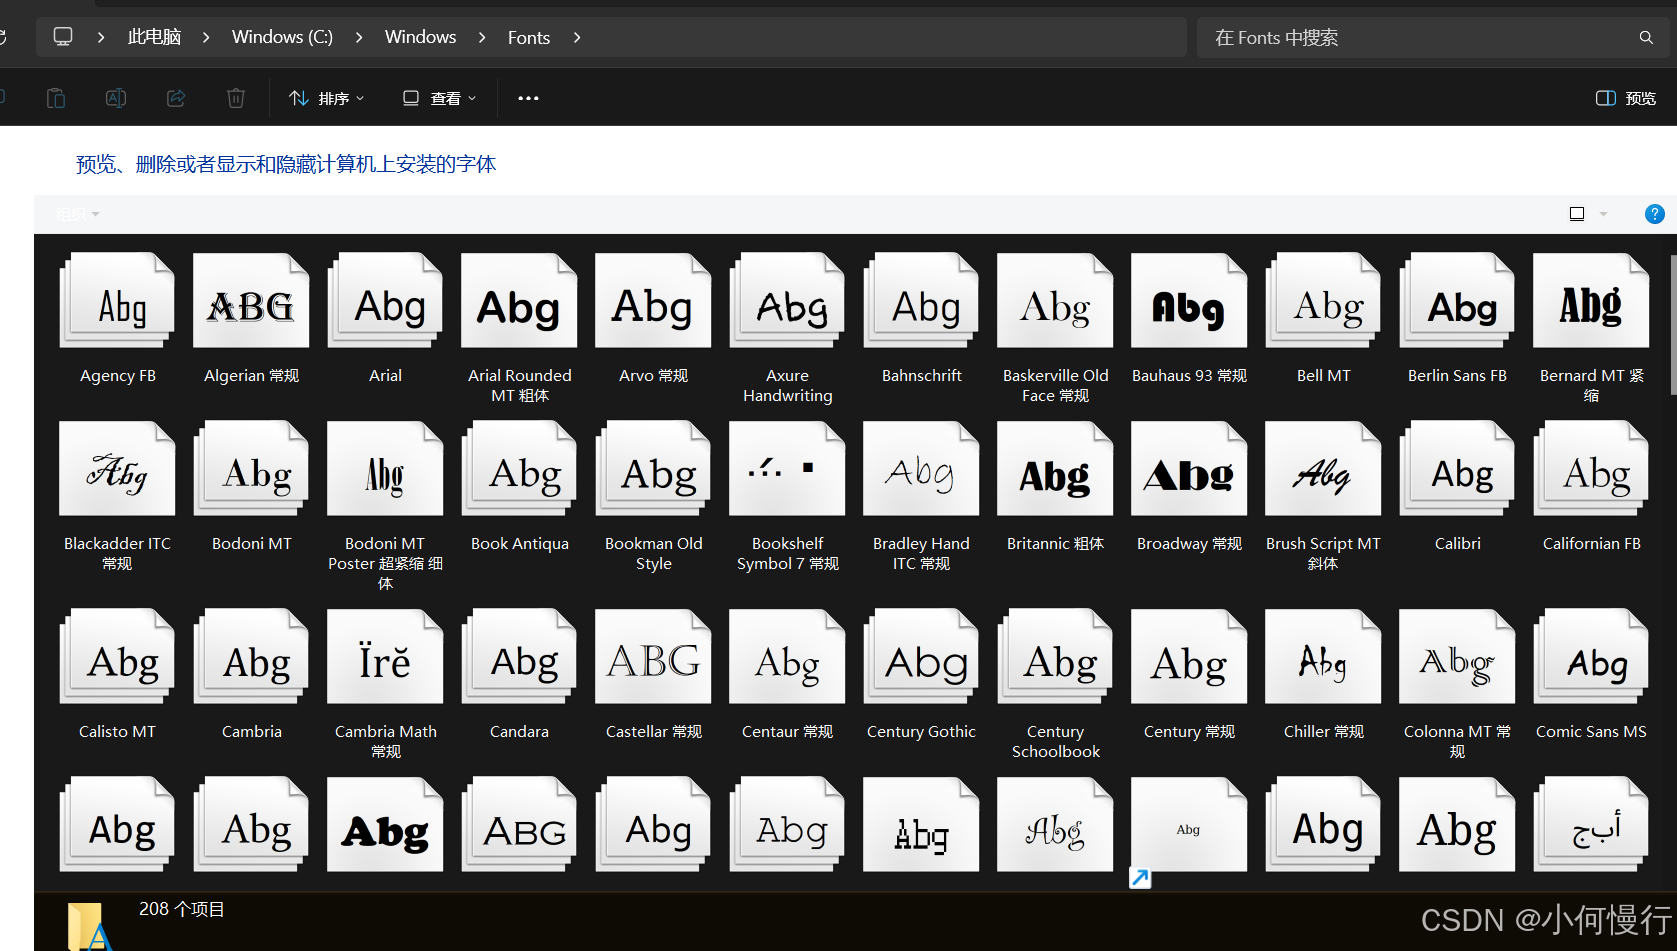Select the Bernard MT font icon

[x=1591, y=300]
